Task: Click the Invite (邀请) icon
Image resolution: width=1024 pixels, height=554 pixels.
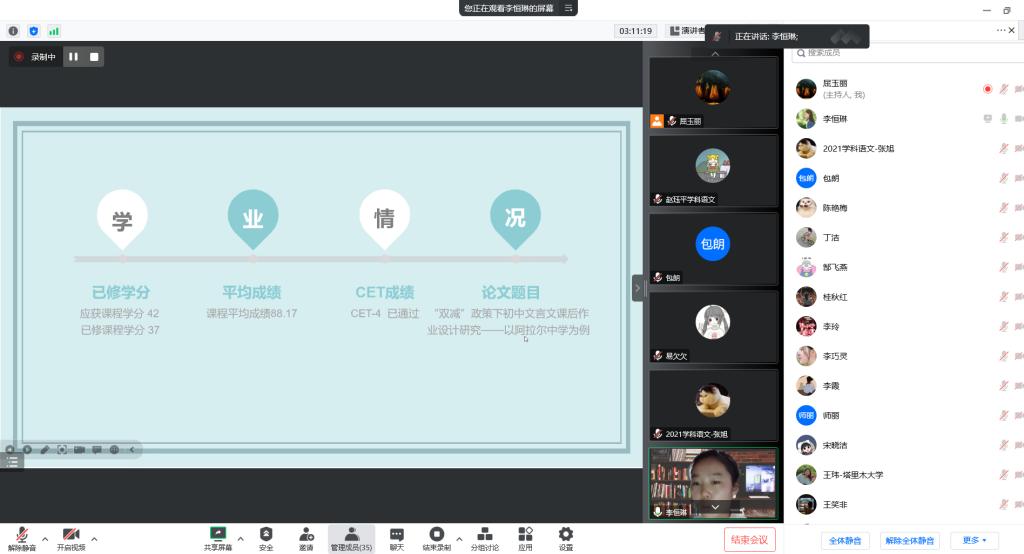Action: coord(306,535)
